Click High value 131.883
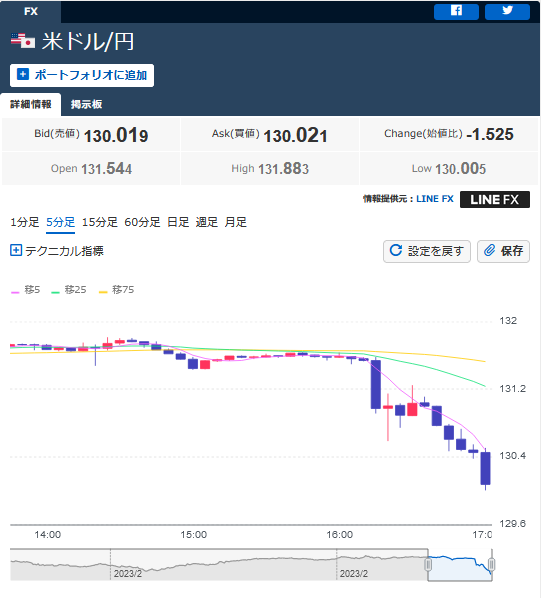The height and width of the screenshot is (598, 541). tap(283, 169)
